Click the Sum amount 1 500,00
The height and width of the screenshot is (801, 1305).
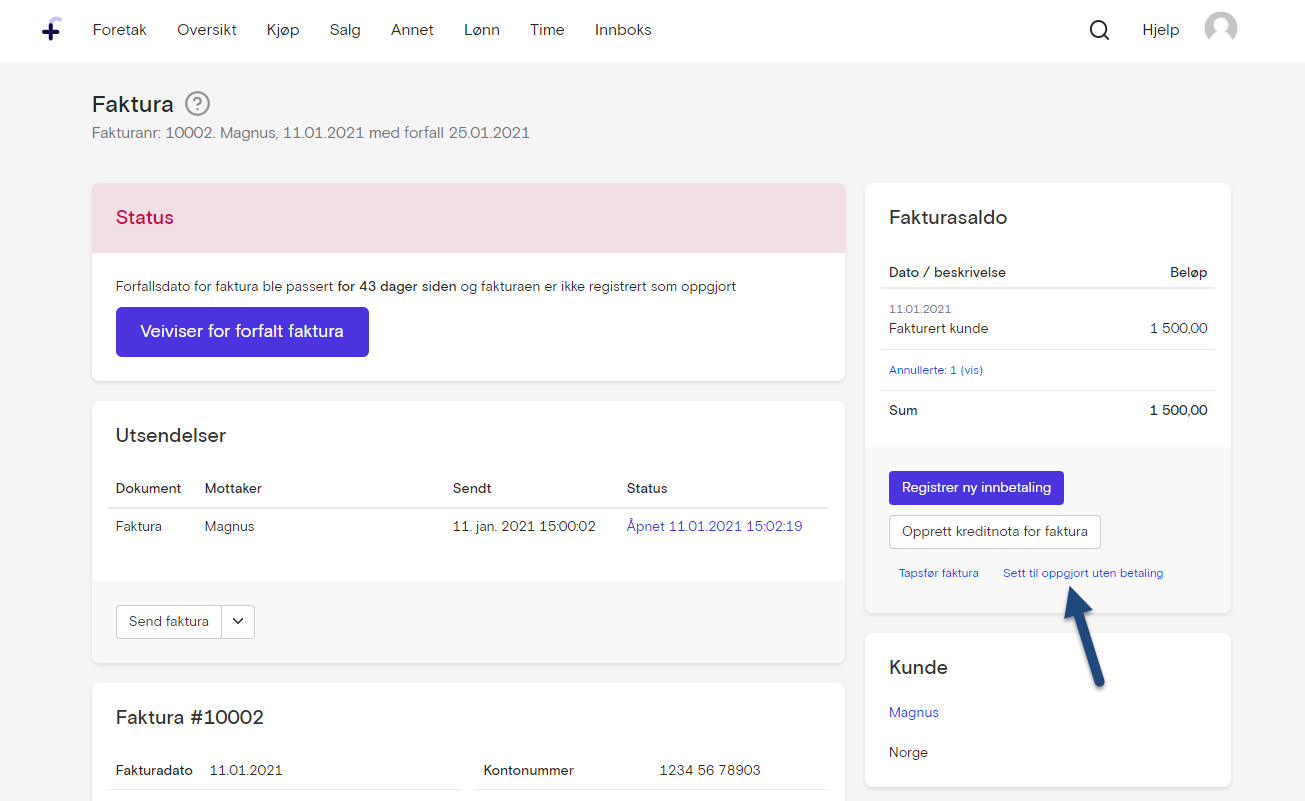pyautogui.click(x=1178, y=410)
